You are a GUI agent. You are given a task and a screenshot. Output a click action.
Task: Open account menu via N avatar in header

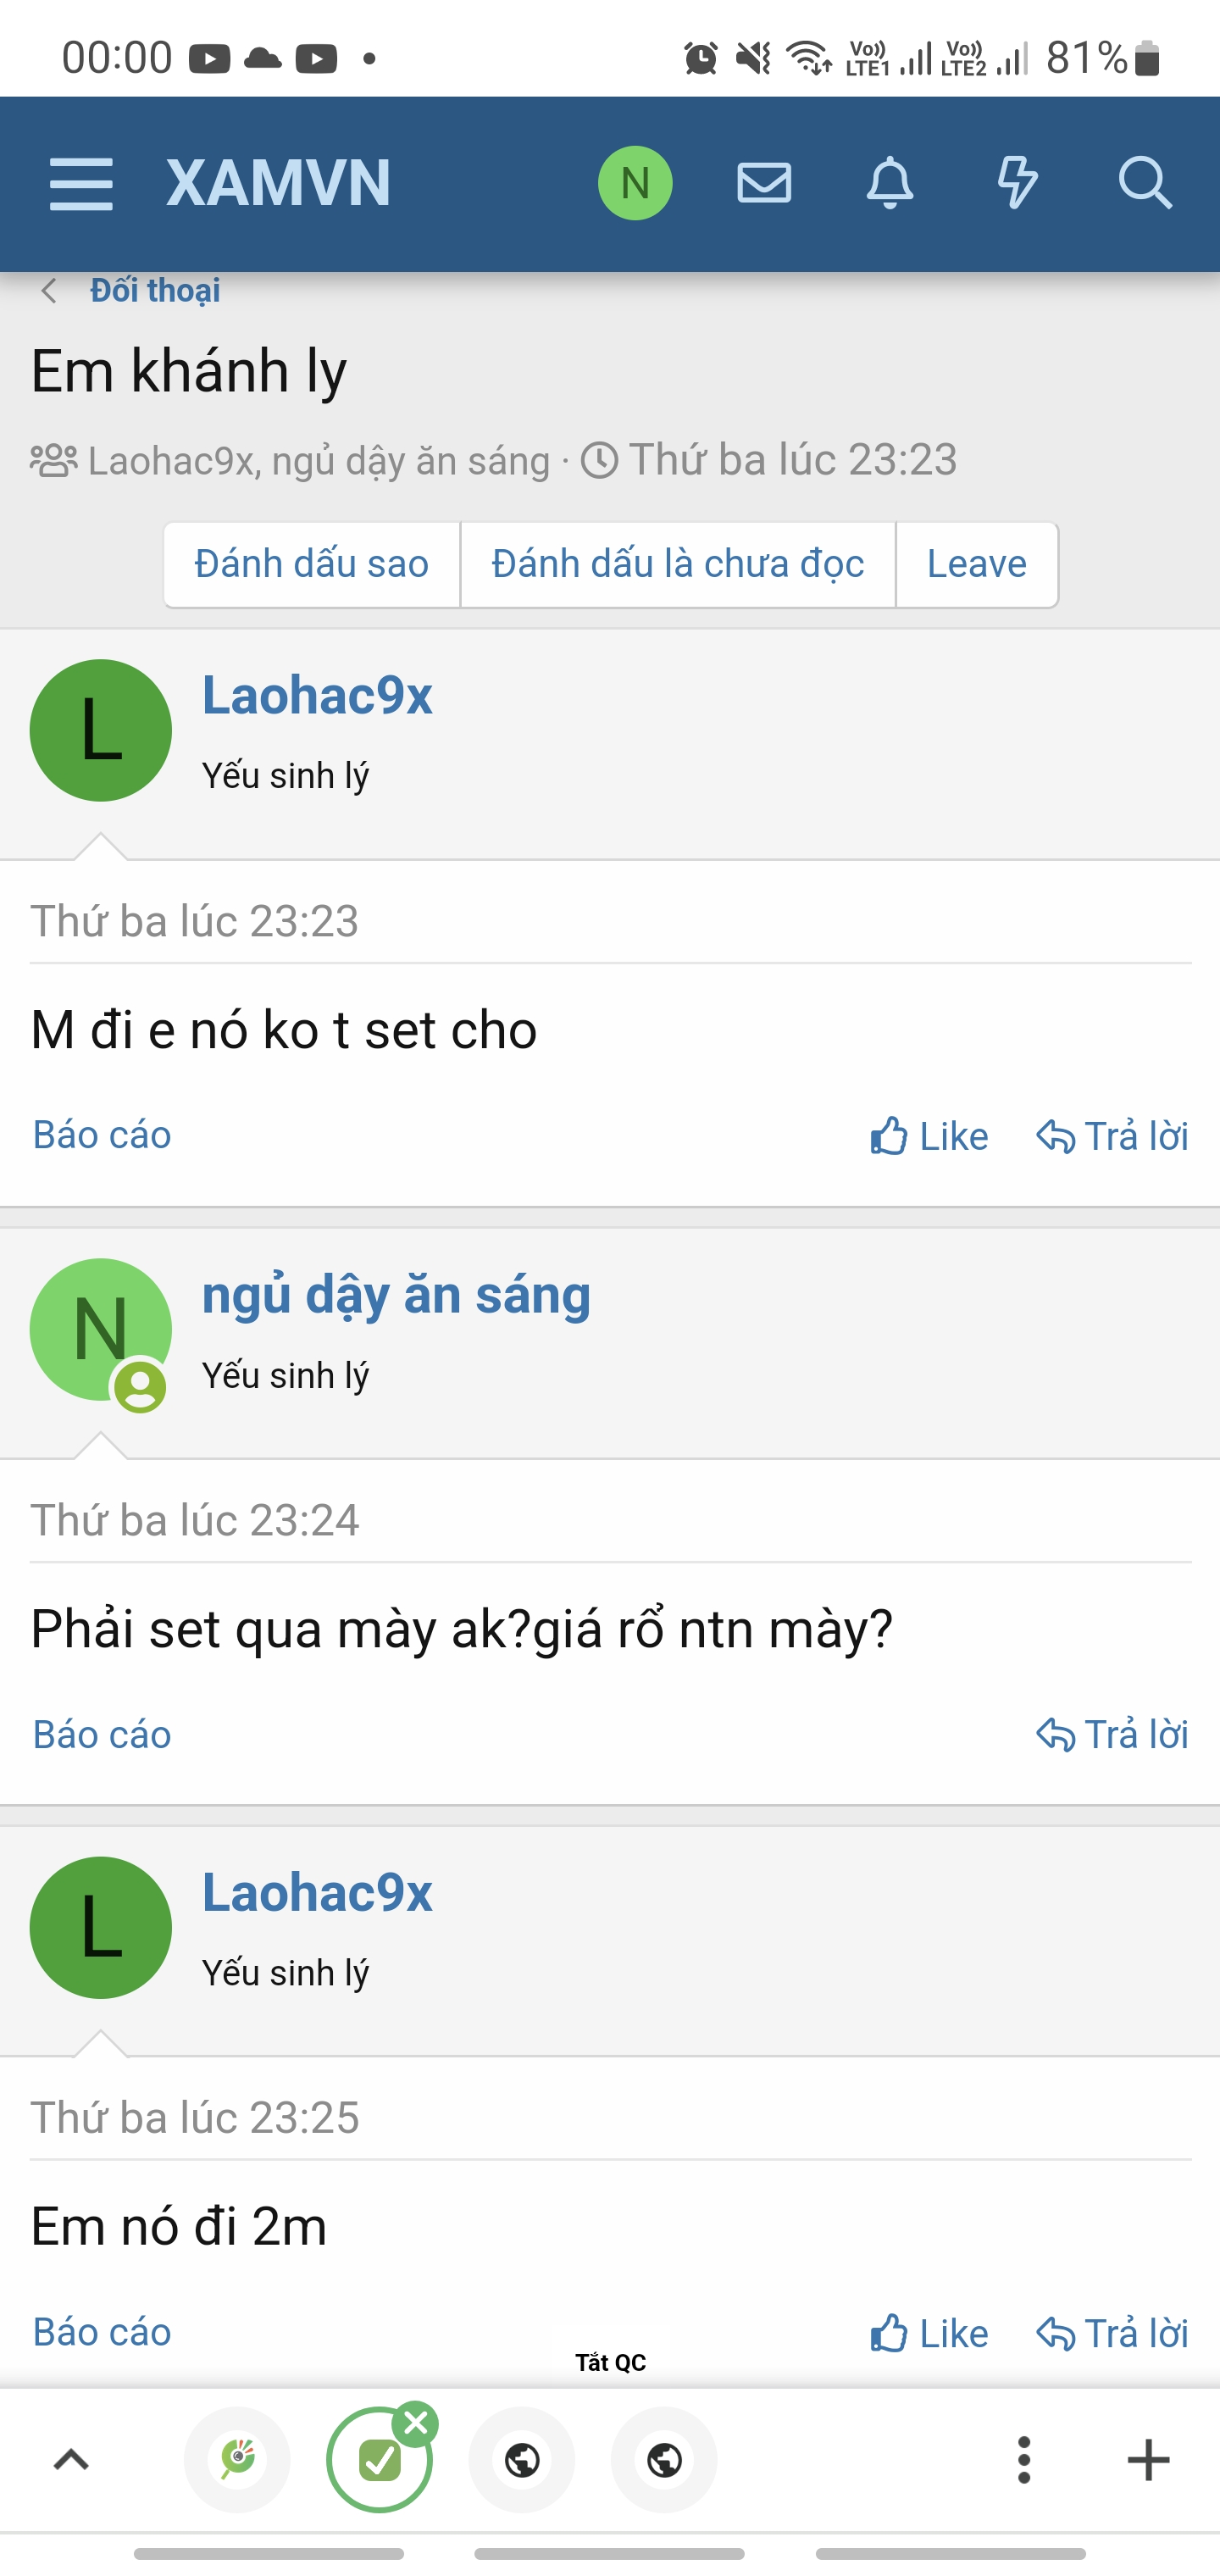635,184
